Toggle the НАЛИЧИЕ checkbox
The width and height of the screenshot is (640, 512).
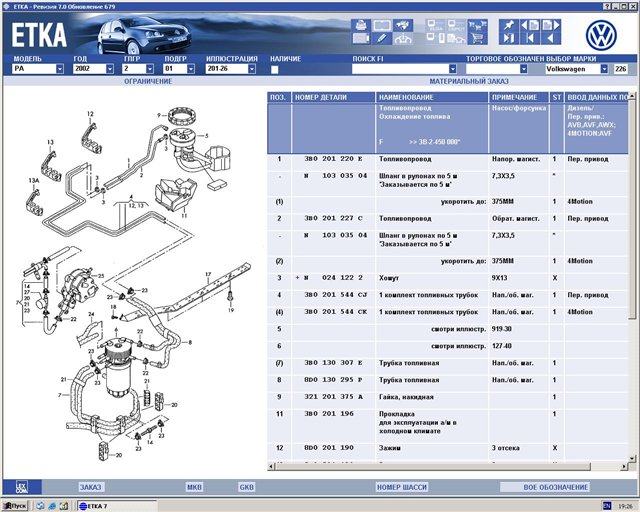tap(275, 69)
